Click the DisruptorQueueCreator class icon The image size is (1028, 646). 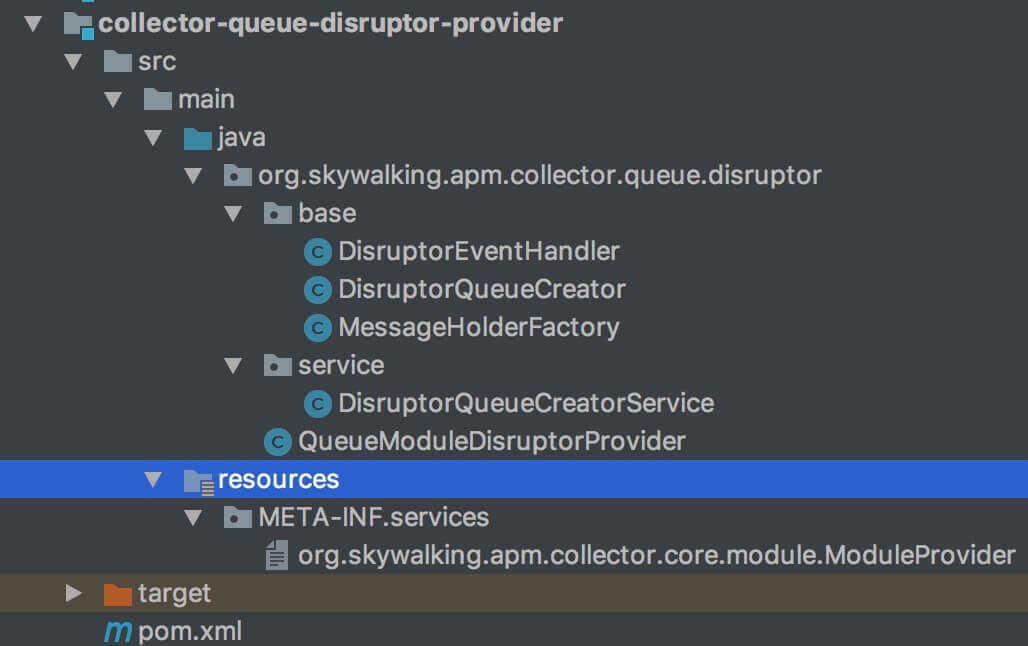[318, 290]
